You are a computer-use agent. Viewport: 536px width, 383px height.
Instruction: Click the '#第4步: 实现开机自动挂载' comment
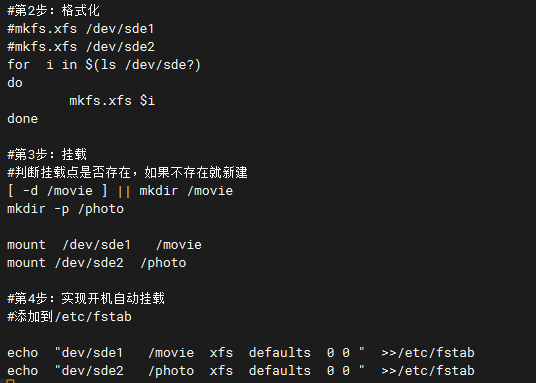[86, 298]
